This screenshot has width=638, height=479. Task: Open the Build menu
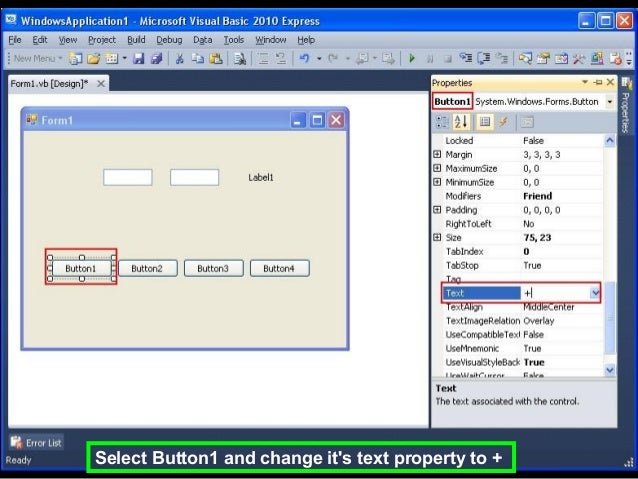click(x=136, y=40)
